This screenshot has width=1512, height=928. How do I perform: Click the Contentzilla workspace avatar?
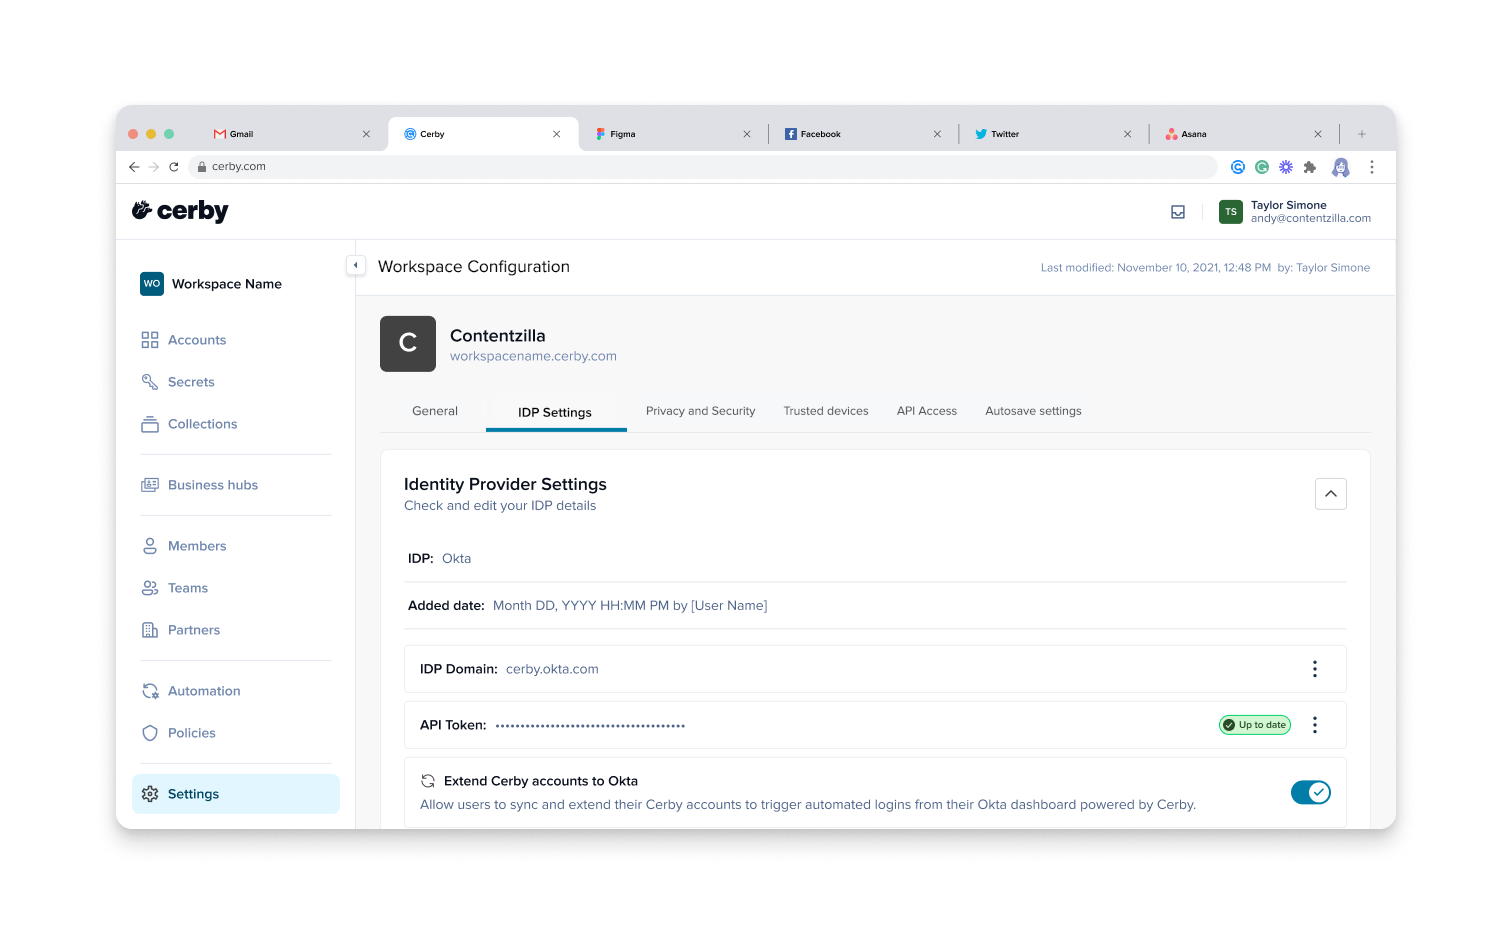408,344
